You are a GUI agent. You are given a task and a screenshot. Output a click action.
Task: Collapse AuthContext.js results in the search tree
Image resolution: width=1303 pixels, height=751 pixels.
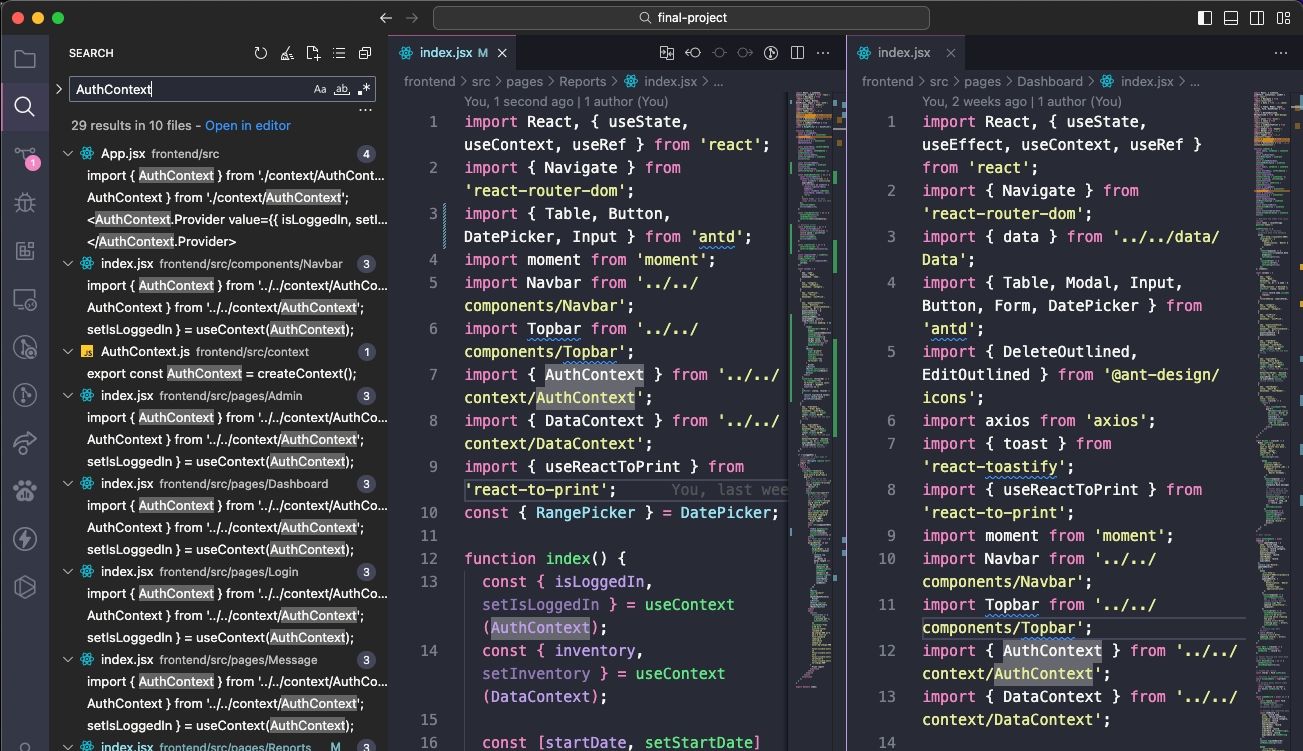point(68,351)
